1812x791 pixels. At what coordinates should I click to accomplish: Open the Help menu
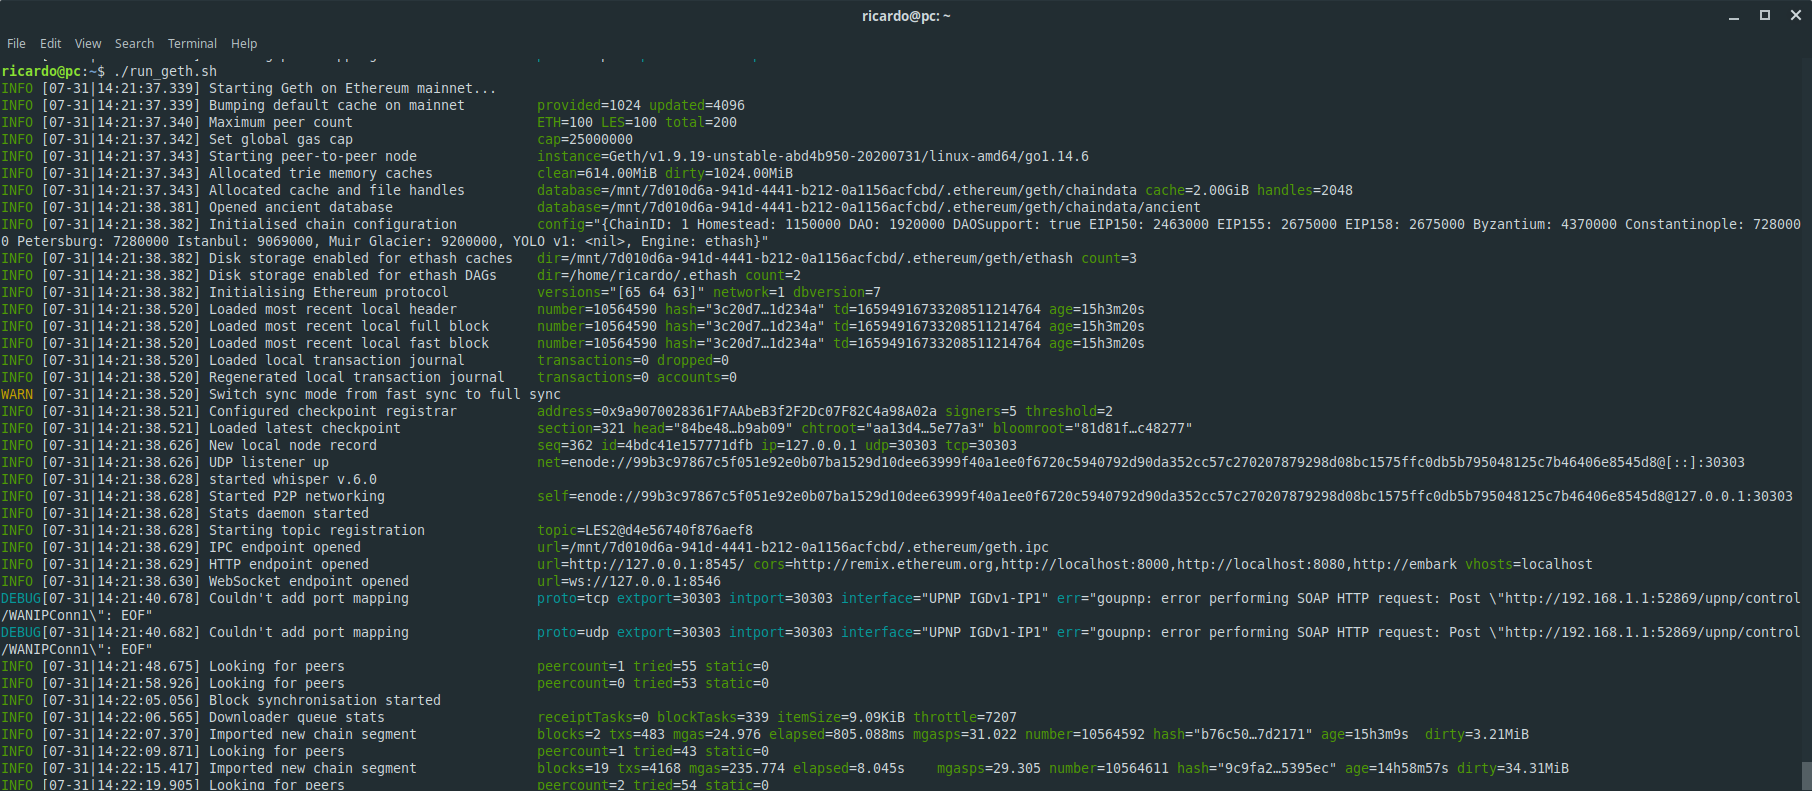tap(244, 44)
